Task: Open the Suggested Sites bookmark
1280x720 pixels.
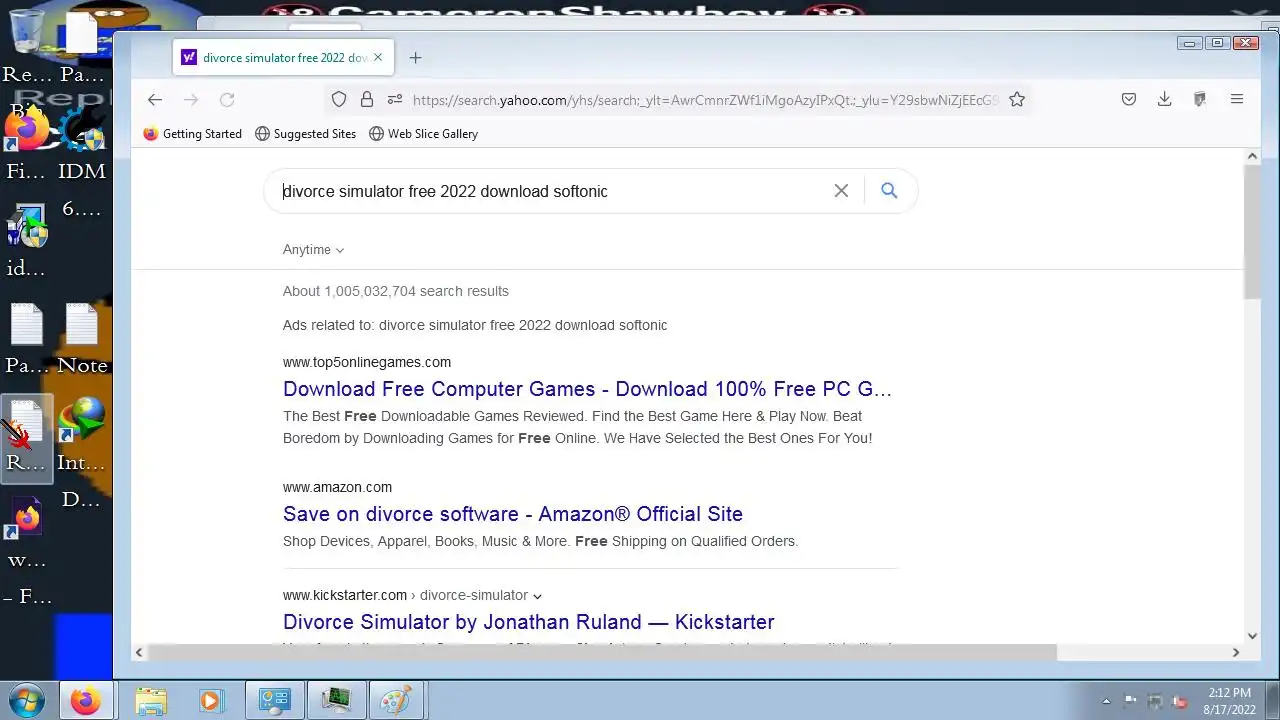Action: tap(305, 133)
